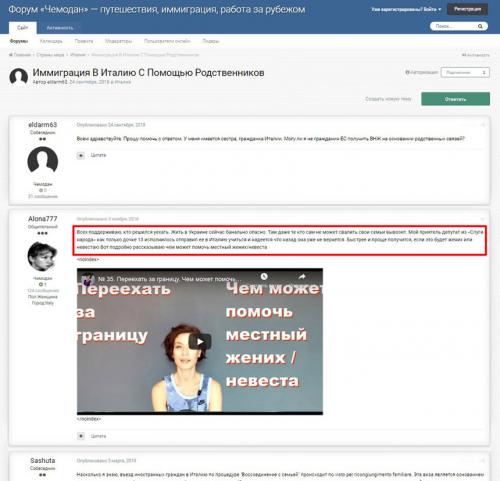The width and height of the screenshot is (500, 481).
Task: Expand the sign-in dropdown next to Регистрация
Action: click(x=406, y=9)
